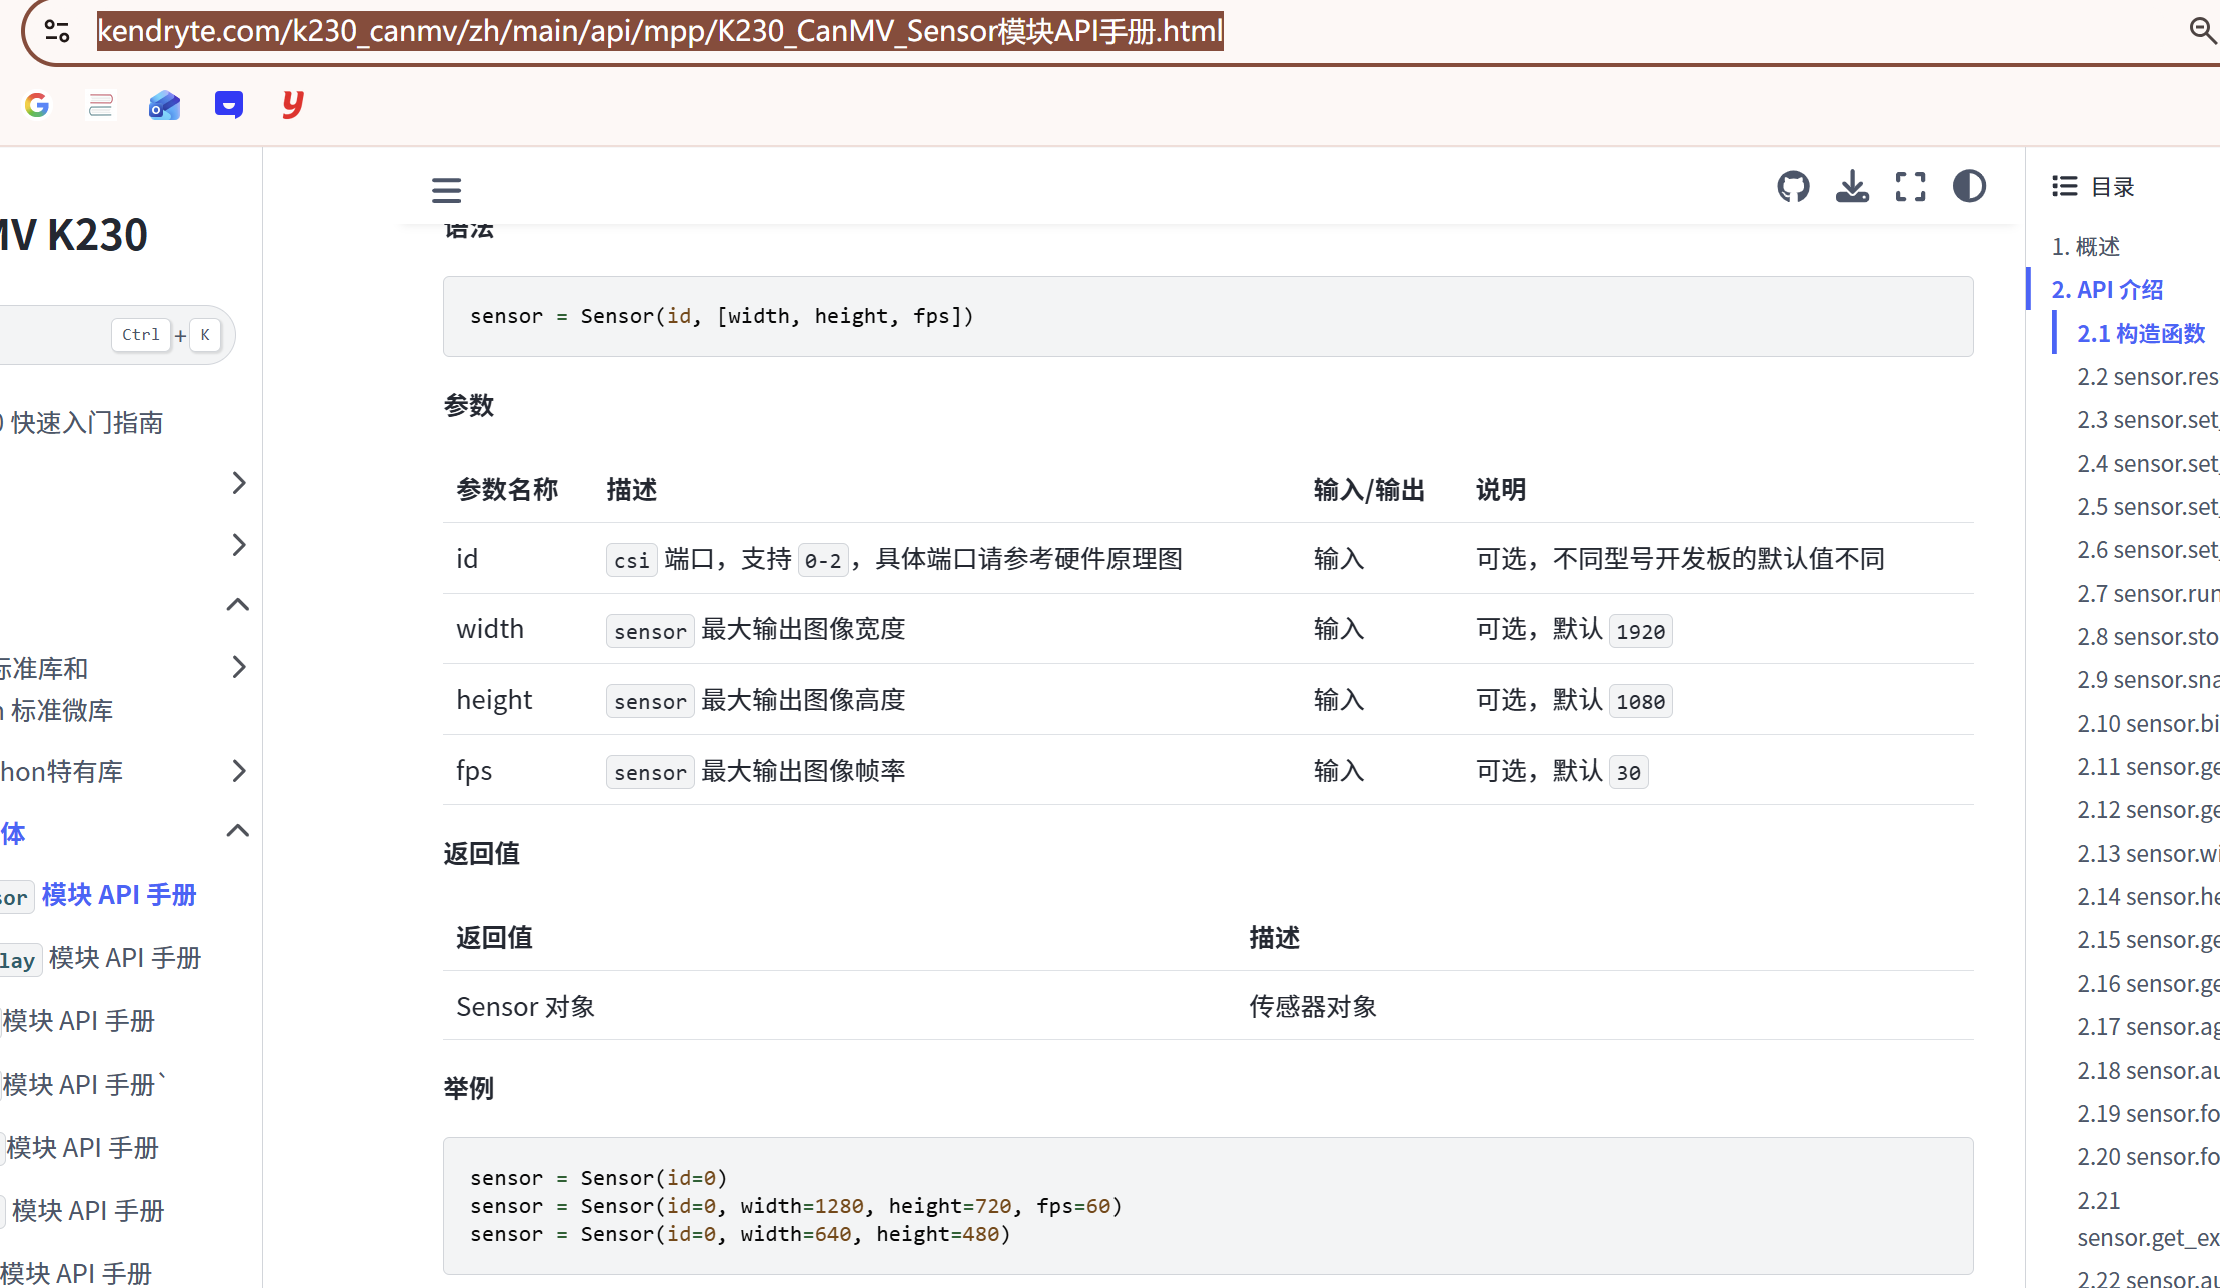
Task: Expand the first collapsed sidebar chevron below 快速入门指南
Action: tap(238, 483)
